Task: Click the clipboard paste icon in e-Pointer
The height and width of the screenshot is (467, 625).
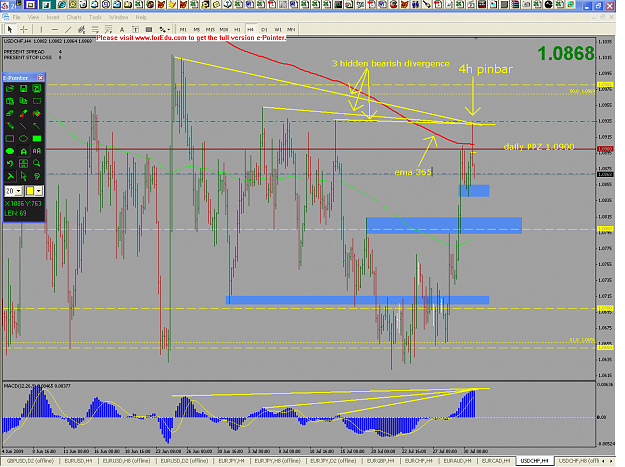Action: (x=10, y=101)
